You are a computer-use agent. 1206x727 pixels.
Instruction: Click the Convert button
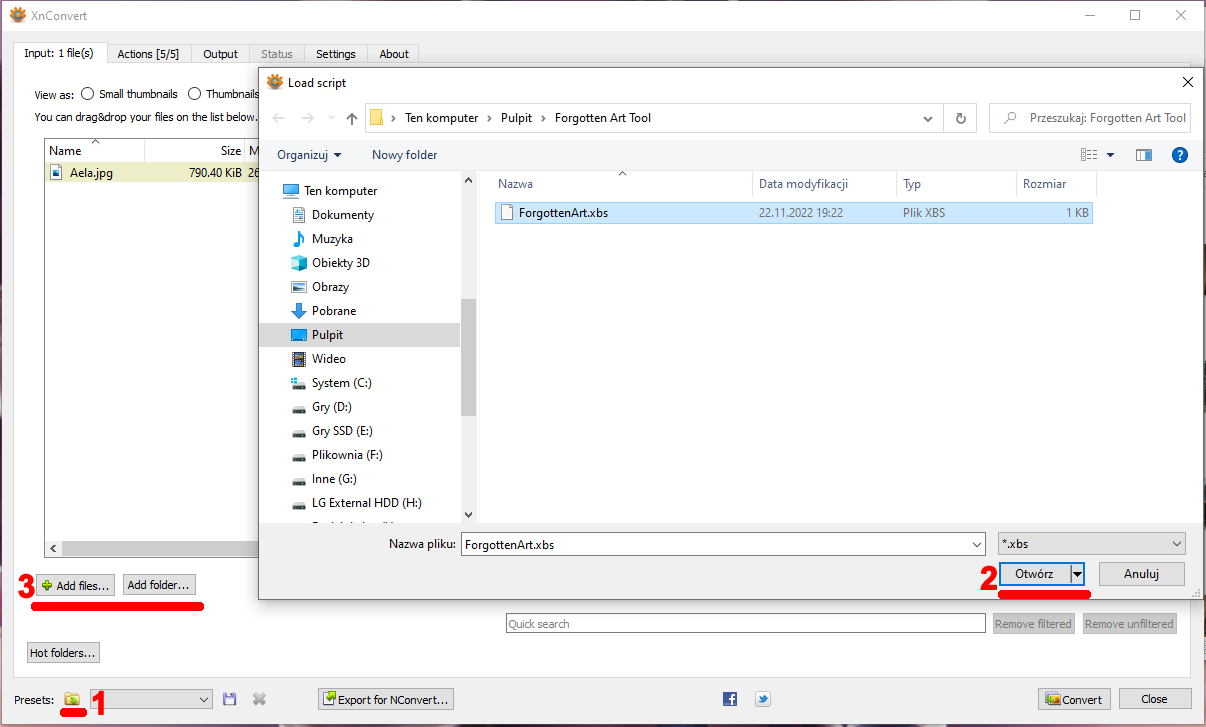tap(1074, 699)
